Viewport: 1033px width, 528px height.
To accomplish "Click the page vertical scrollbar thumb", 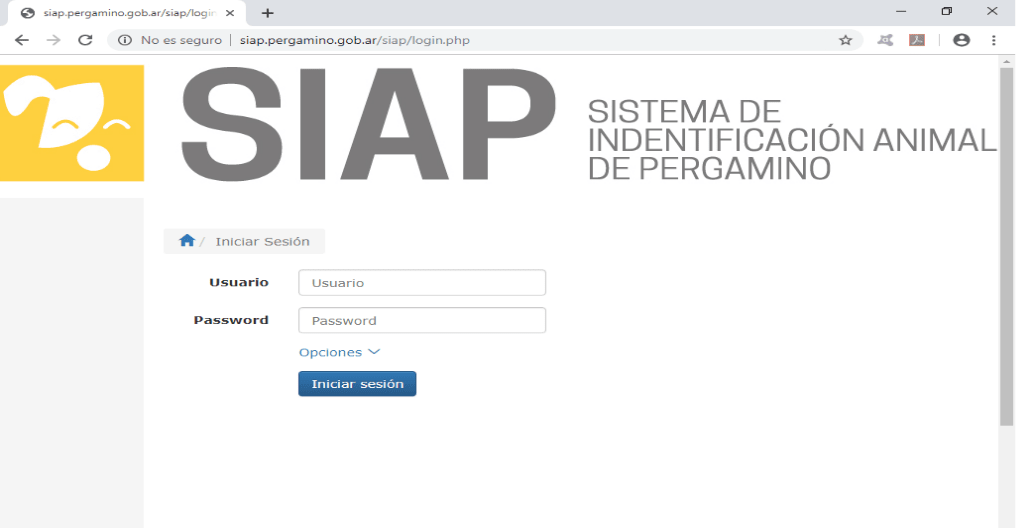I will point(1006,247).
